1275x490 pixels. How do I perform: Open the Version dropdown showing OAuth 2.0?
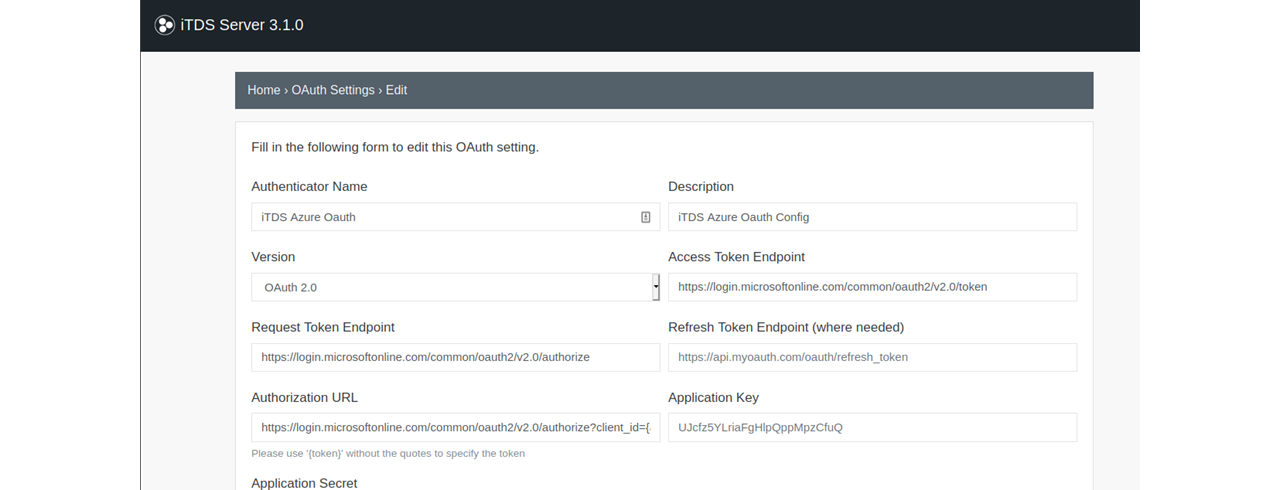point(456,287)
